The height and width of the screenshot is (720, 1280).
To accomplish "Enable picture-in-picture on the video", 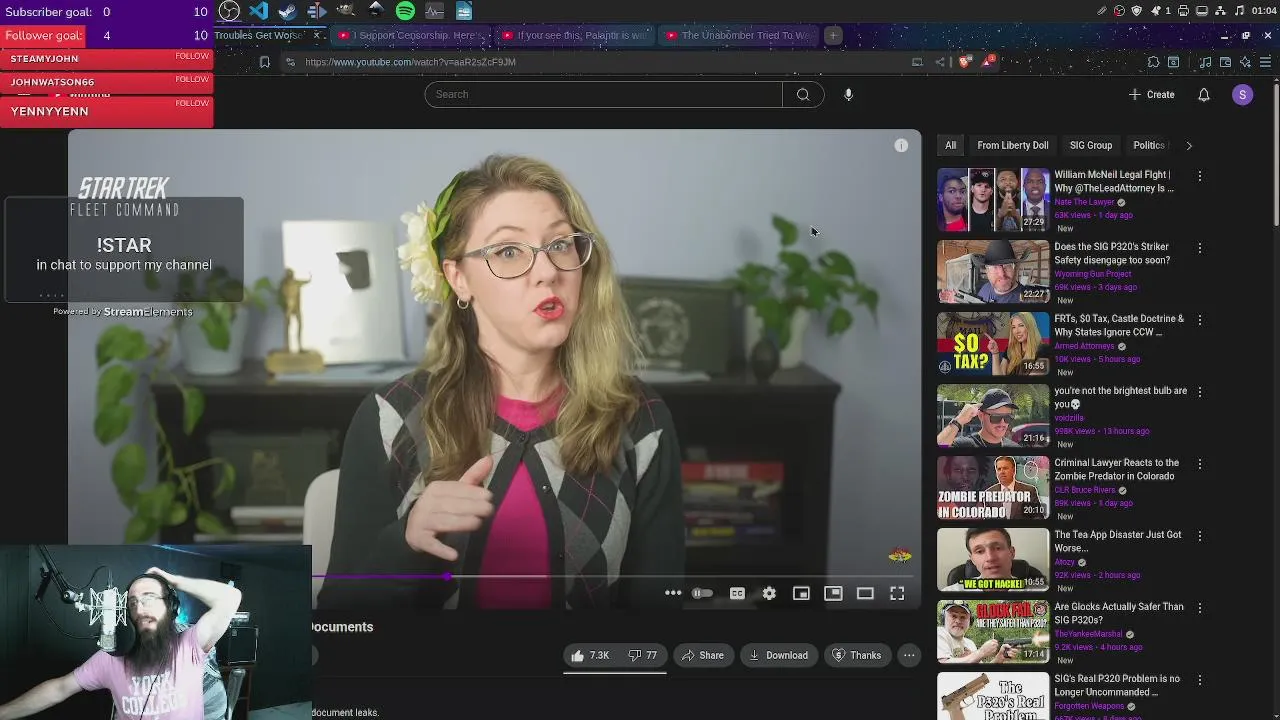I will coord(833,593).
